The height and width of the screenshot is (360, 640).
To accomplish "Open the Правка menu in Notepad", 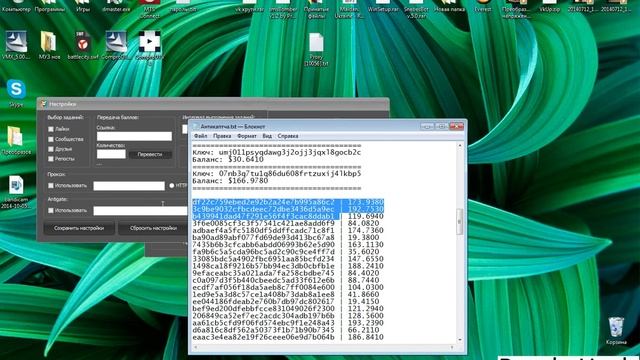I will pos(222,136).
